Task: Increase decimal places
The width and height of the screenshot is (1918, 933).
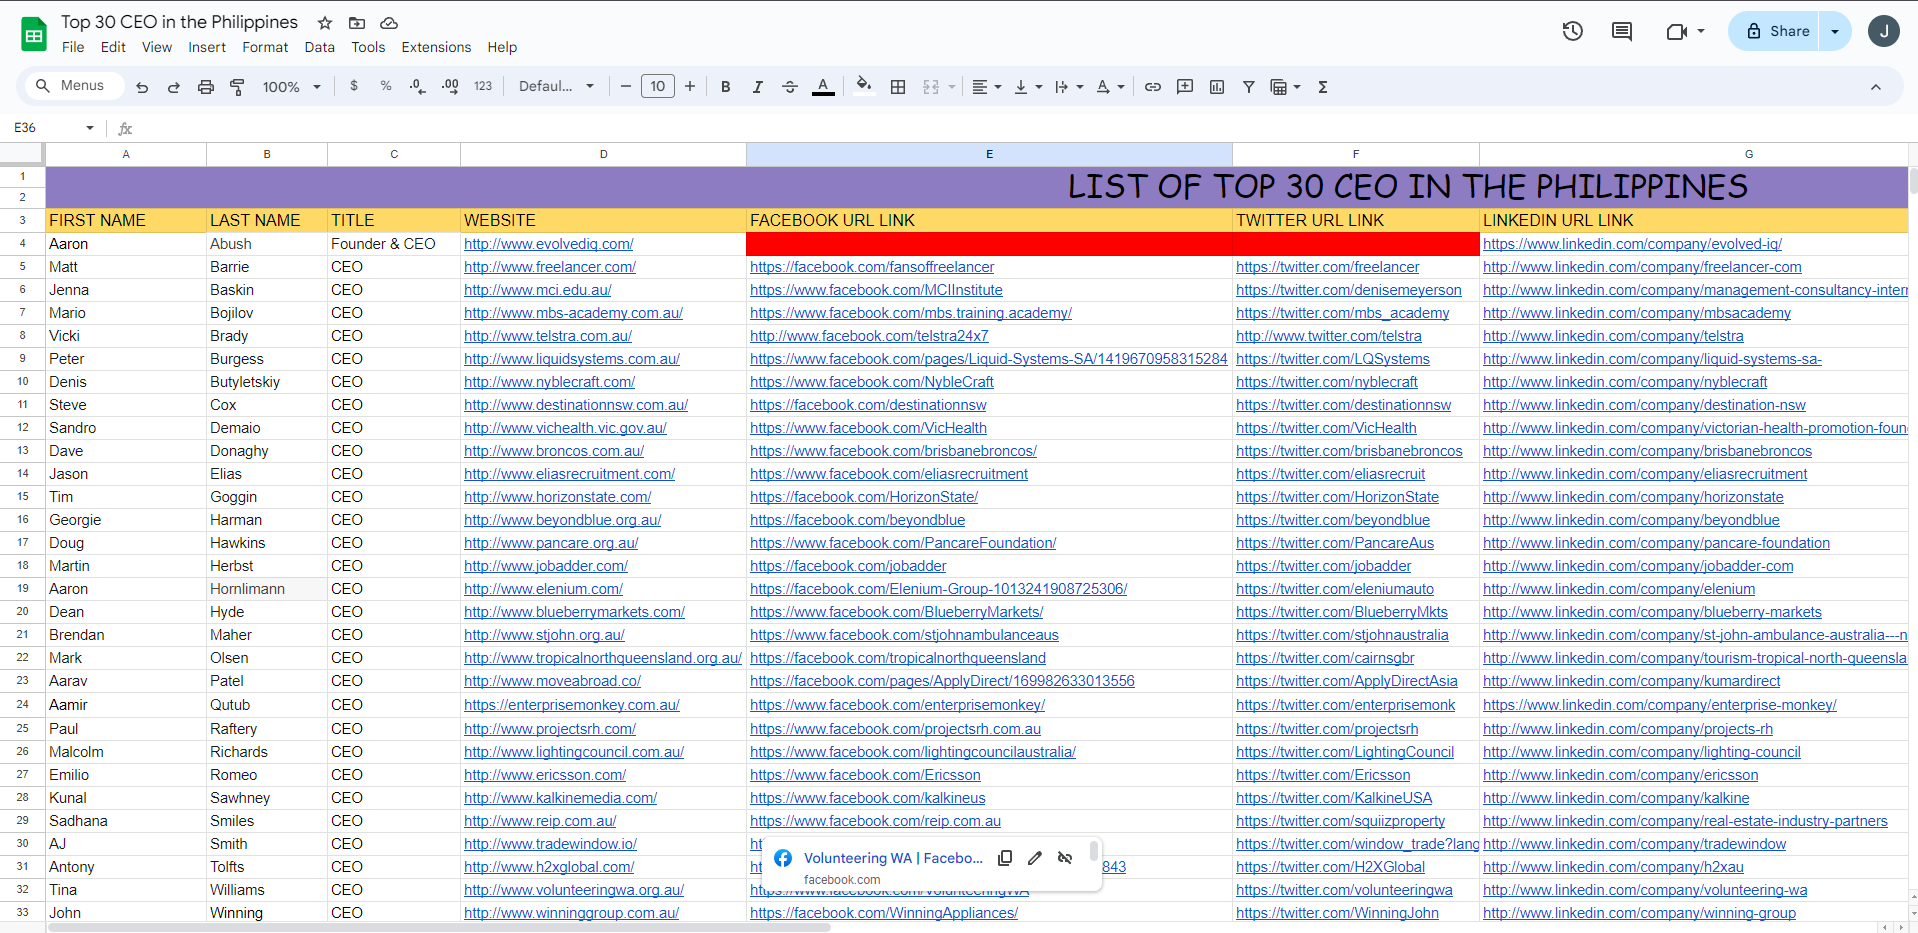Action: pos(450,87)
